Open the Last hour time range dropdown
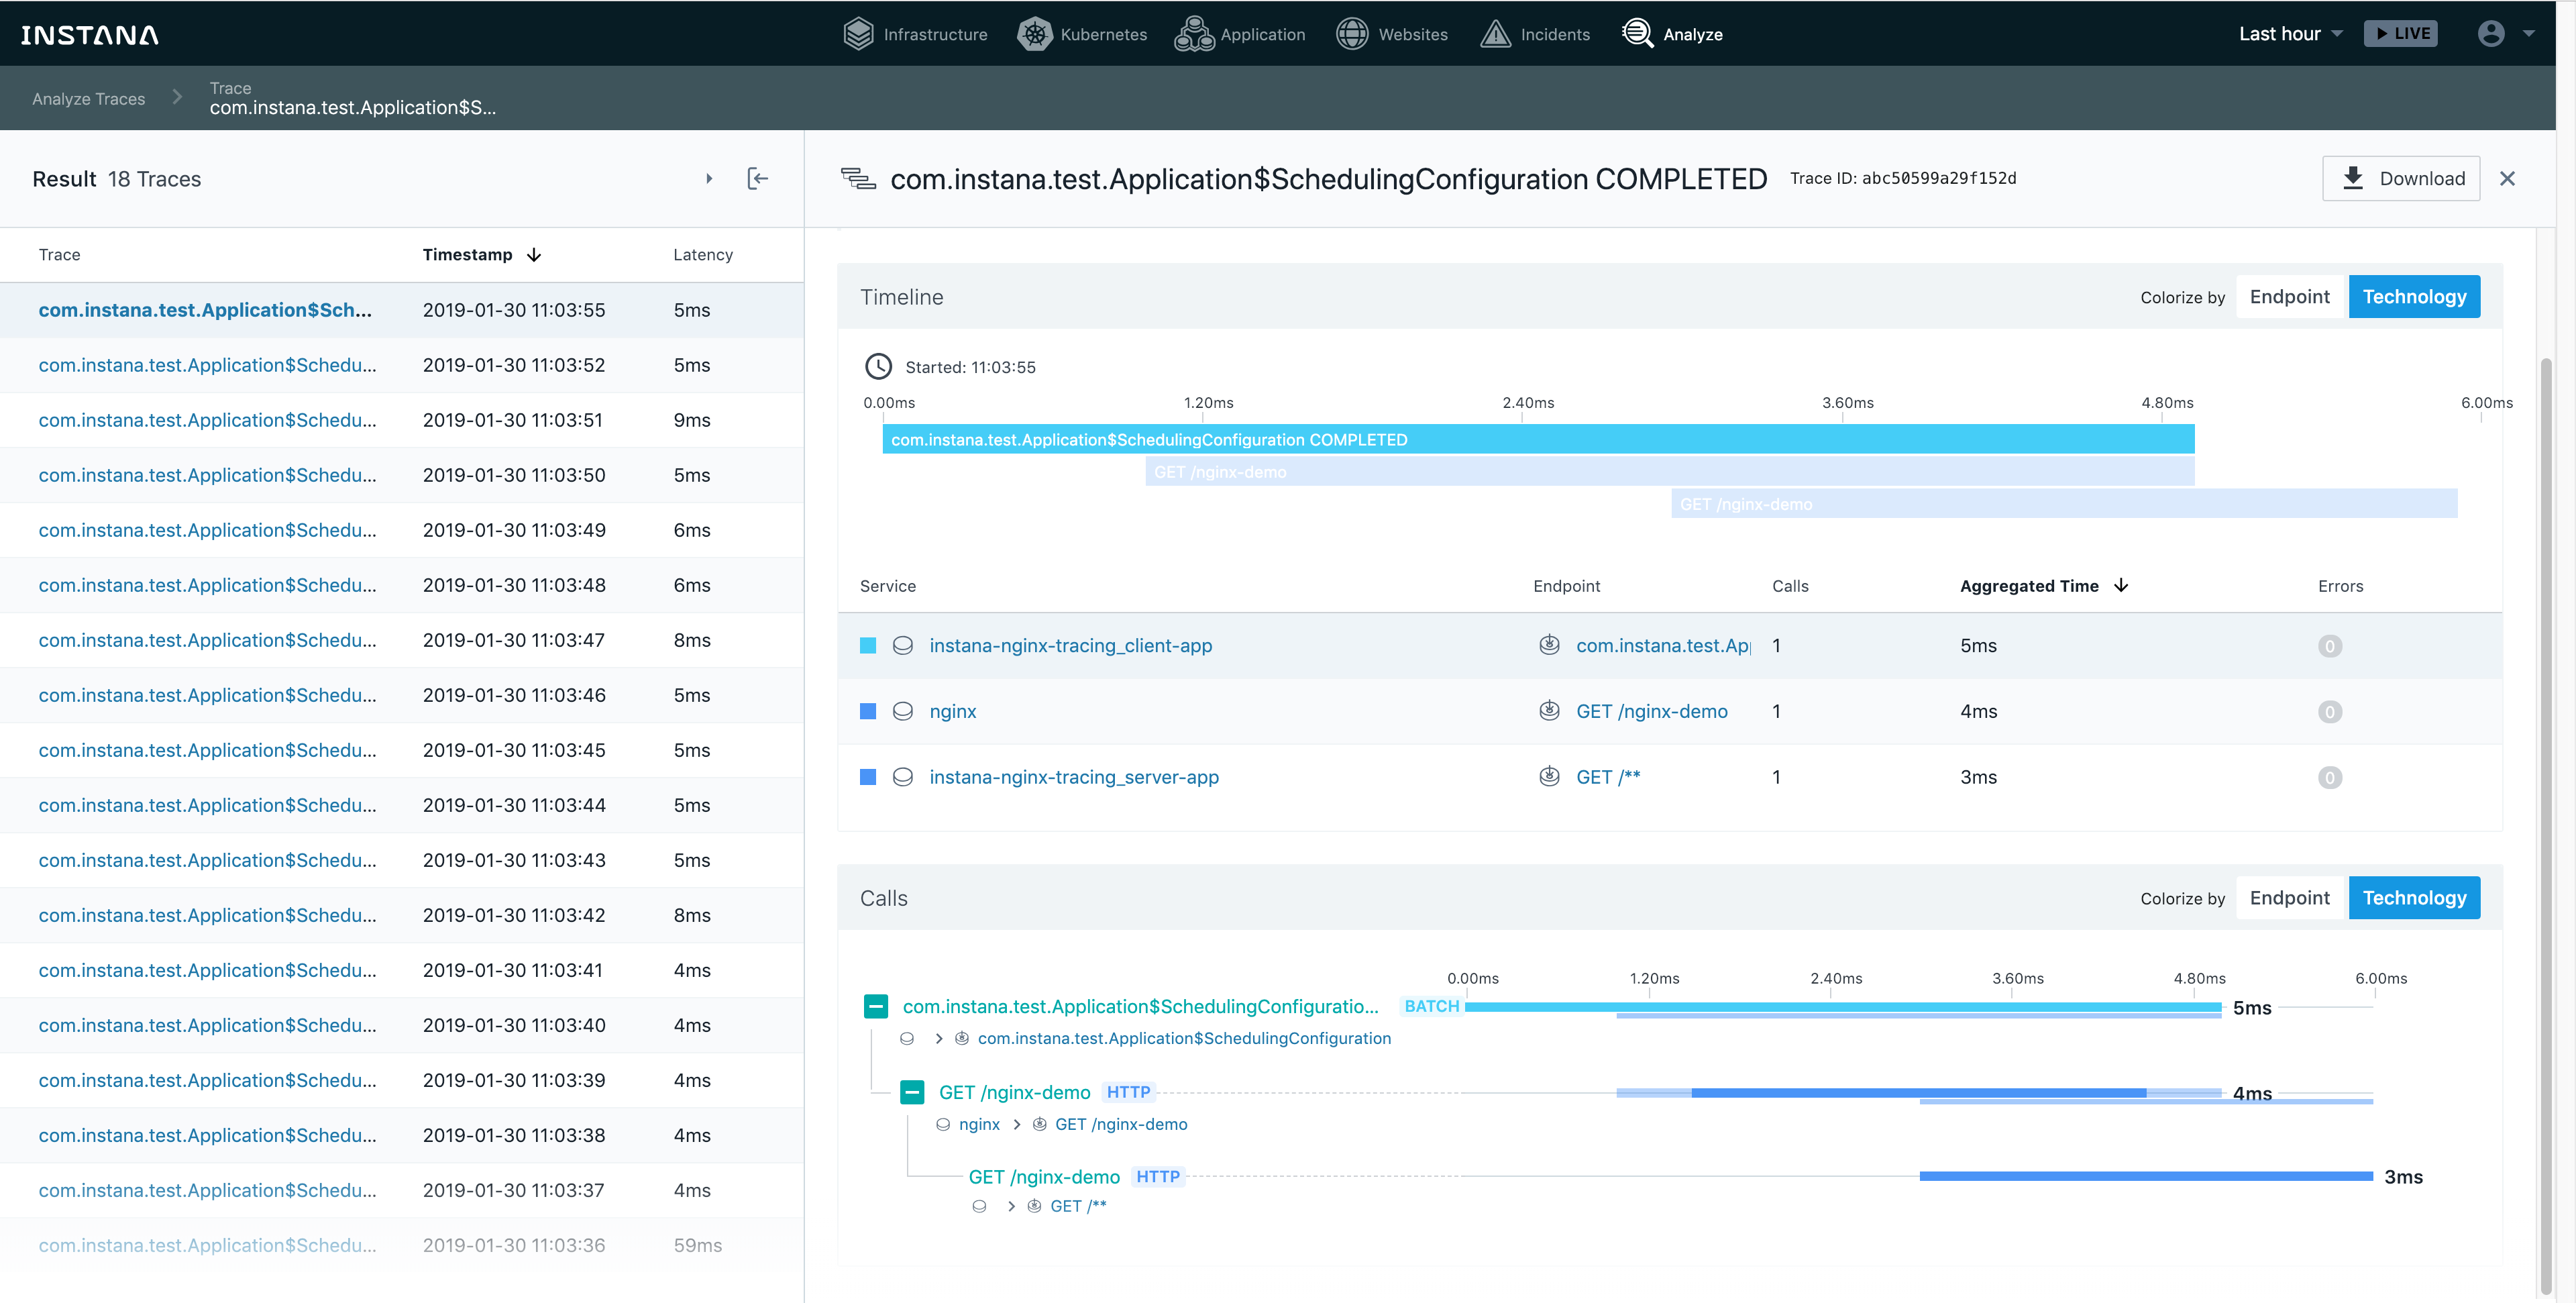Image resolution: width=2576 pixels, height=1303 pixels. pyautogui.click(x=2289, y=34)
